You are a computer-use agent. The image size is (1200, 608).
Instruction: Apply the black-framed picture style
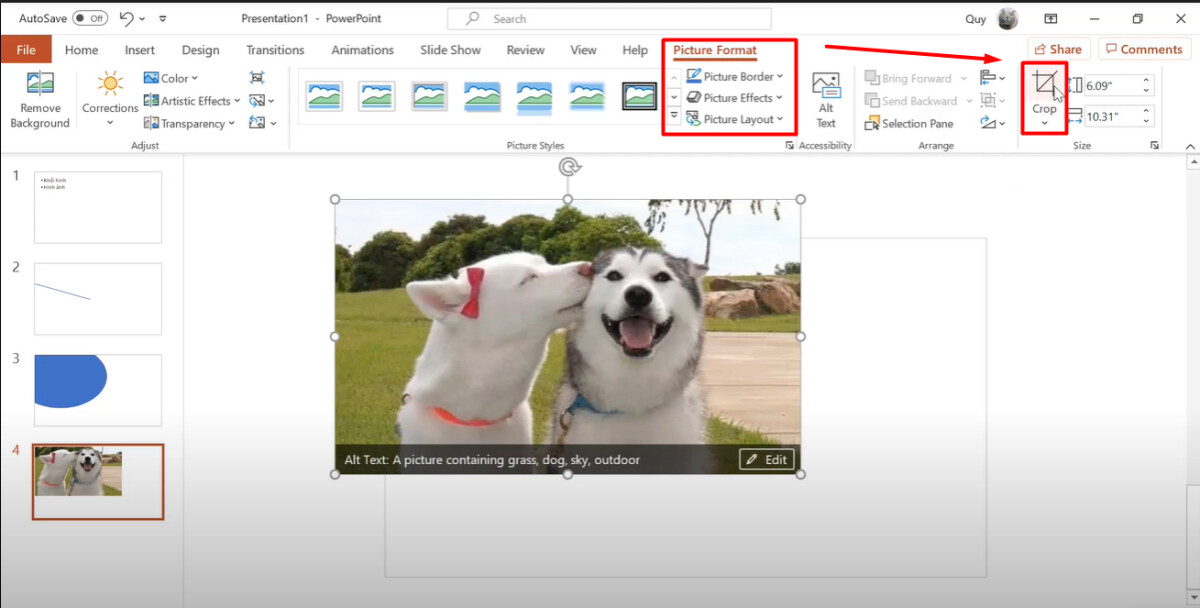(x=639, y=96)
